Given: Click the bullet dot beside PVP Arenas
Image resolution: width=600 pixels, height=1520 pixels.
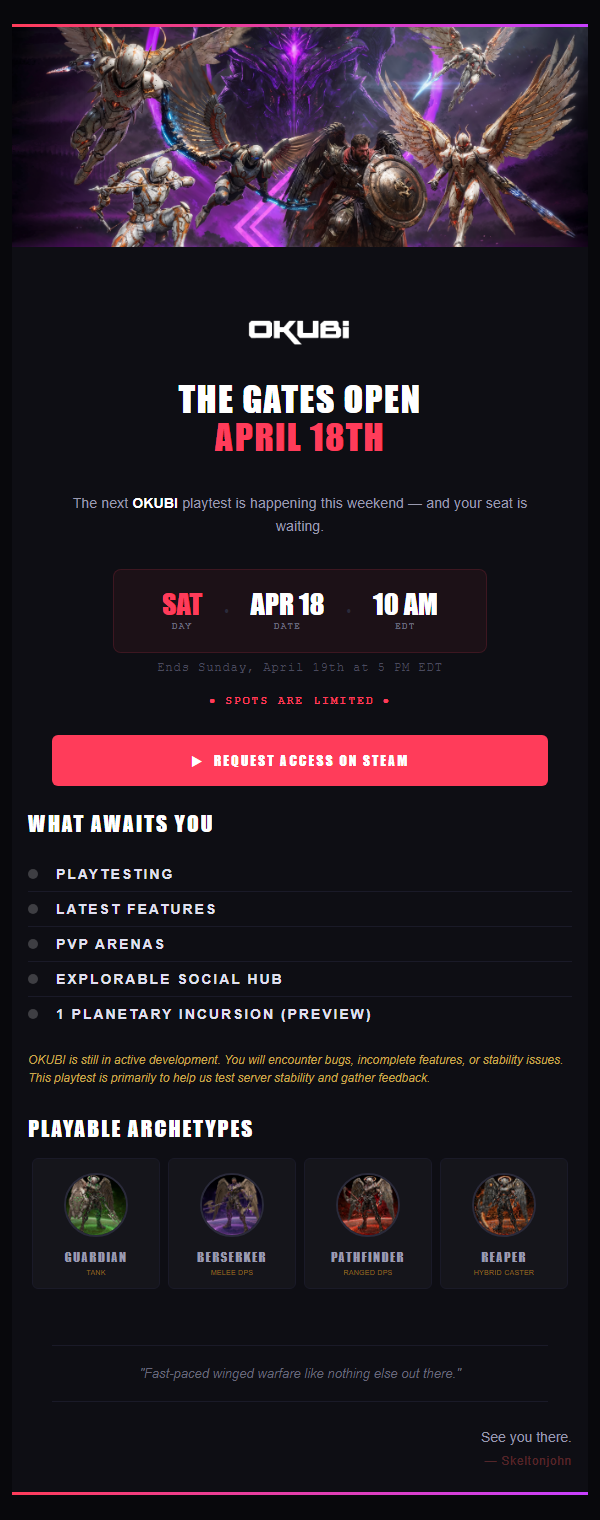Looking at the screenshot, I should coord(33,944).
